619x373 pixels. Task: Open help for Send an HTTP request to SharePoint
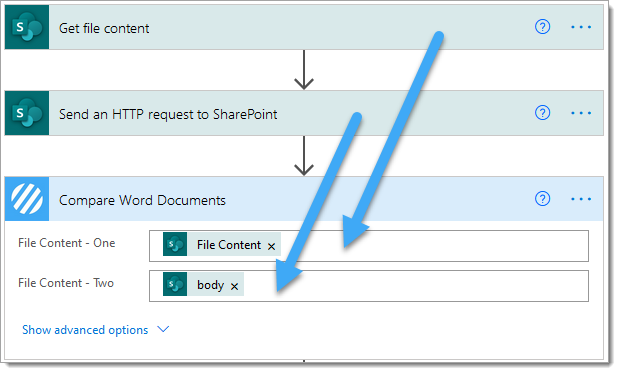pyautogui.click(x=542, y=113)
